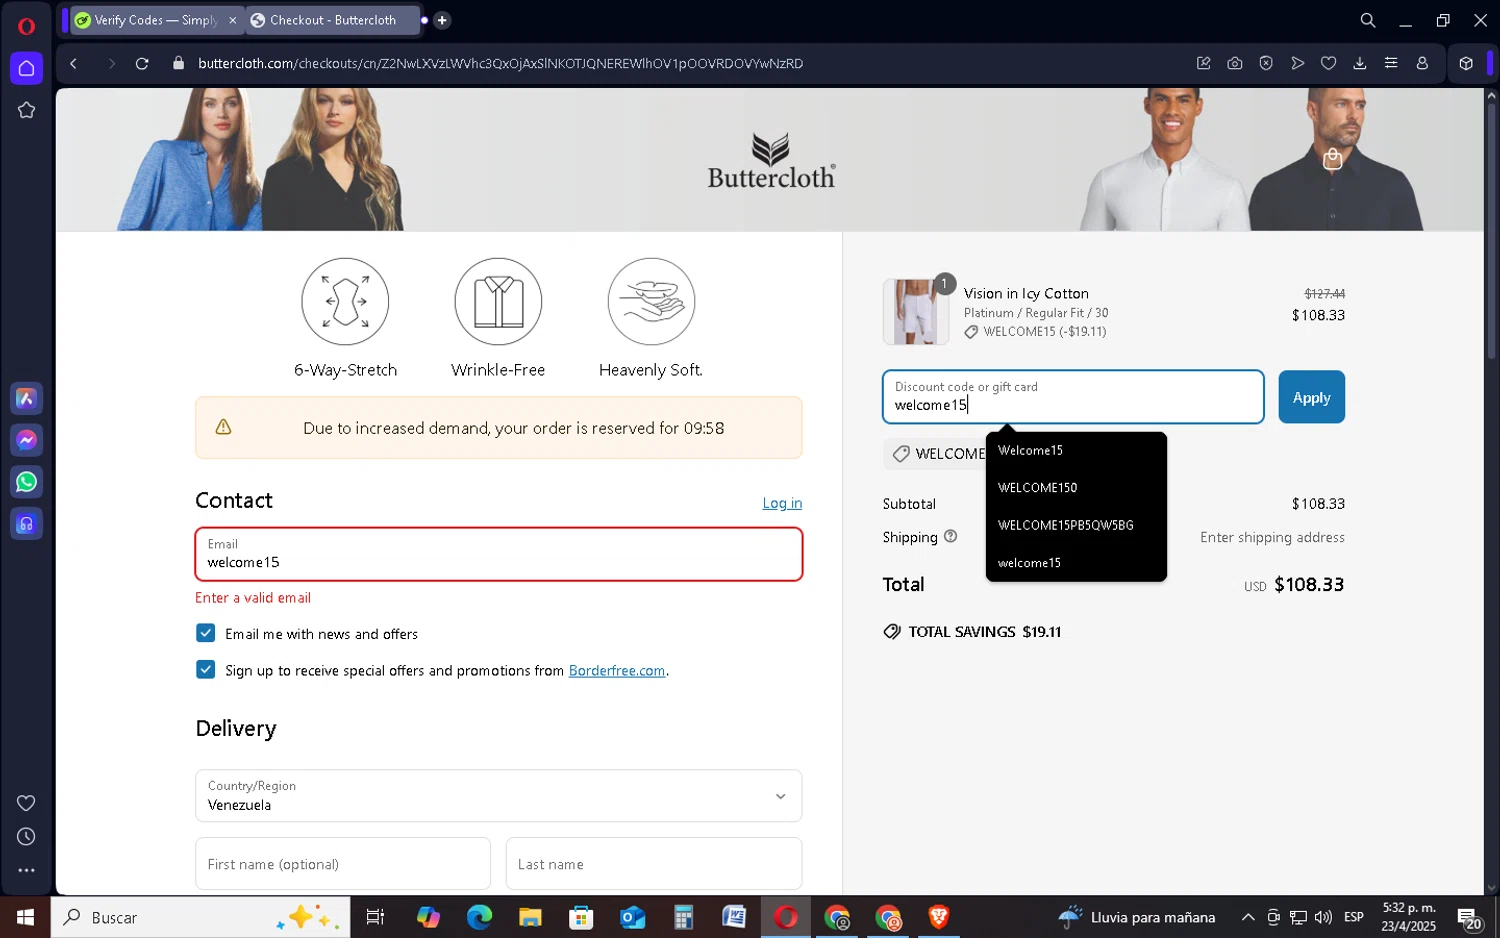1500x938 pixels.
Task: Click the heart bookmark icon in the address bar
Action: coord(1328,63)
